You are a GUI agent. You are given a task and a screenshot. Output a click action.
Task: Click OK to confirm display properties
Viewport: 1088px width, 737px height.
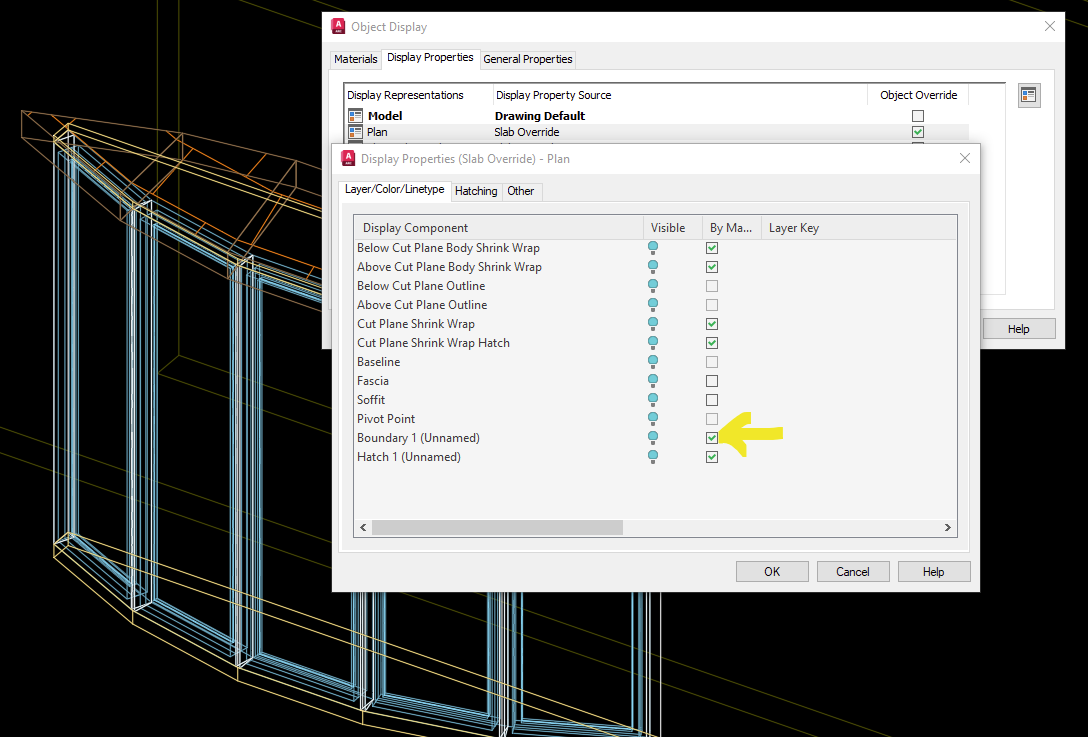(771, 571)
